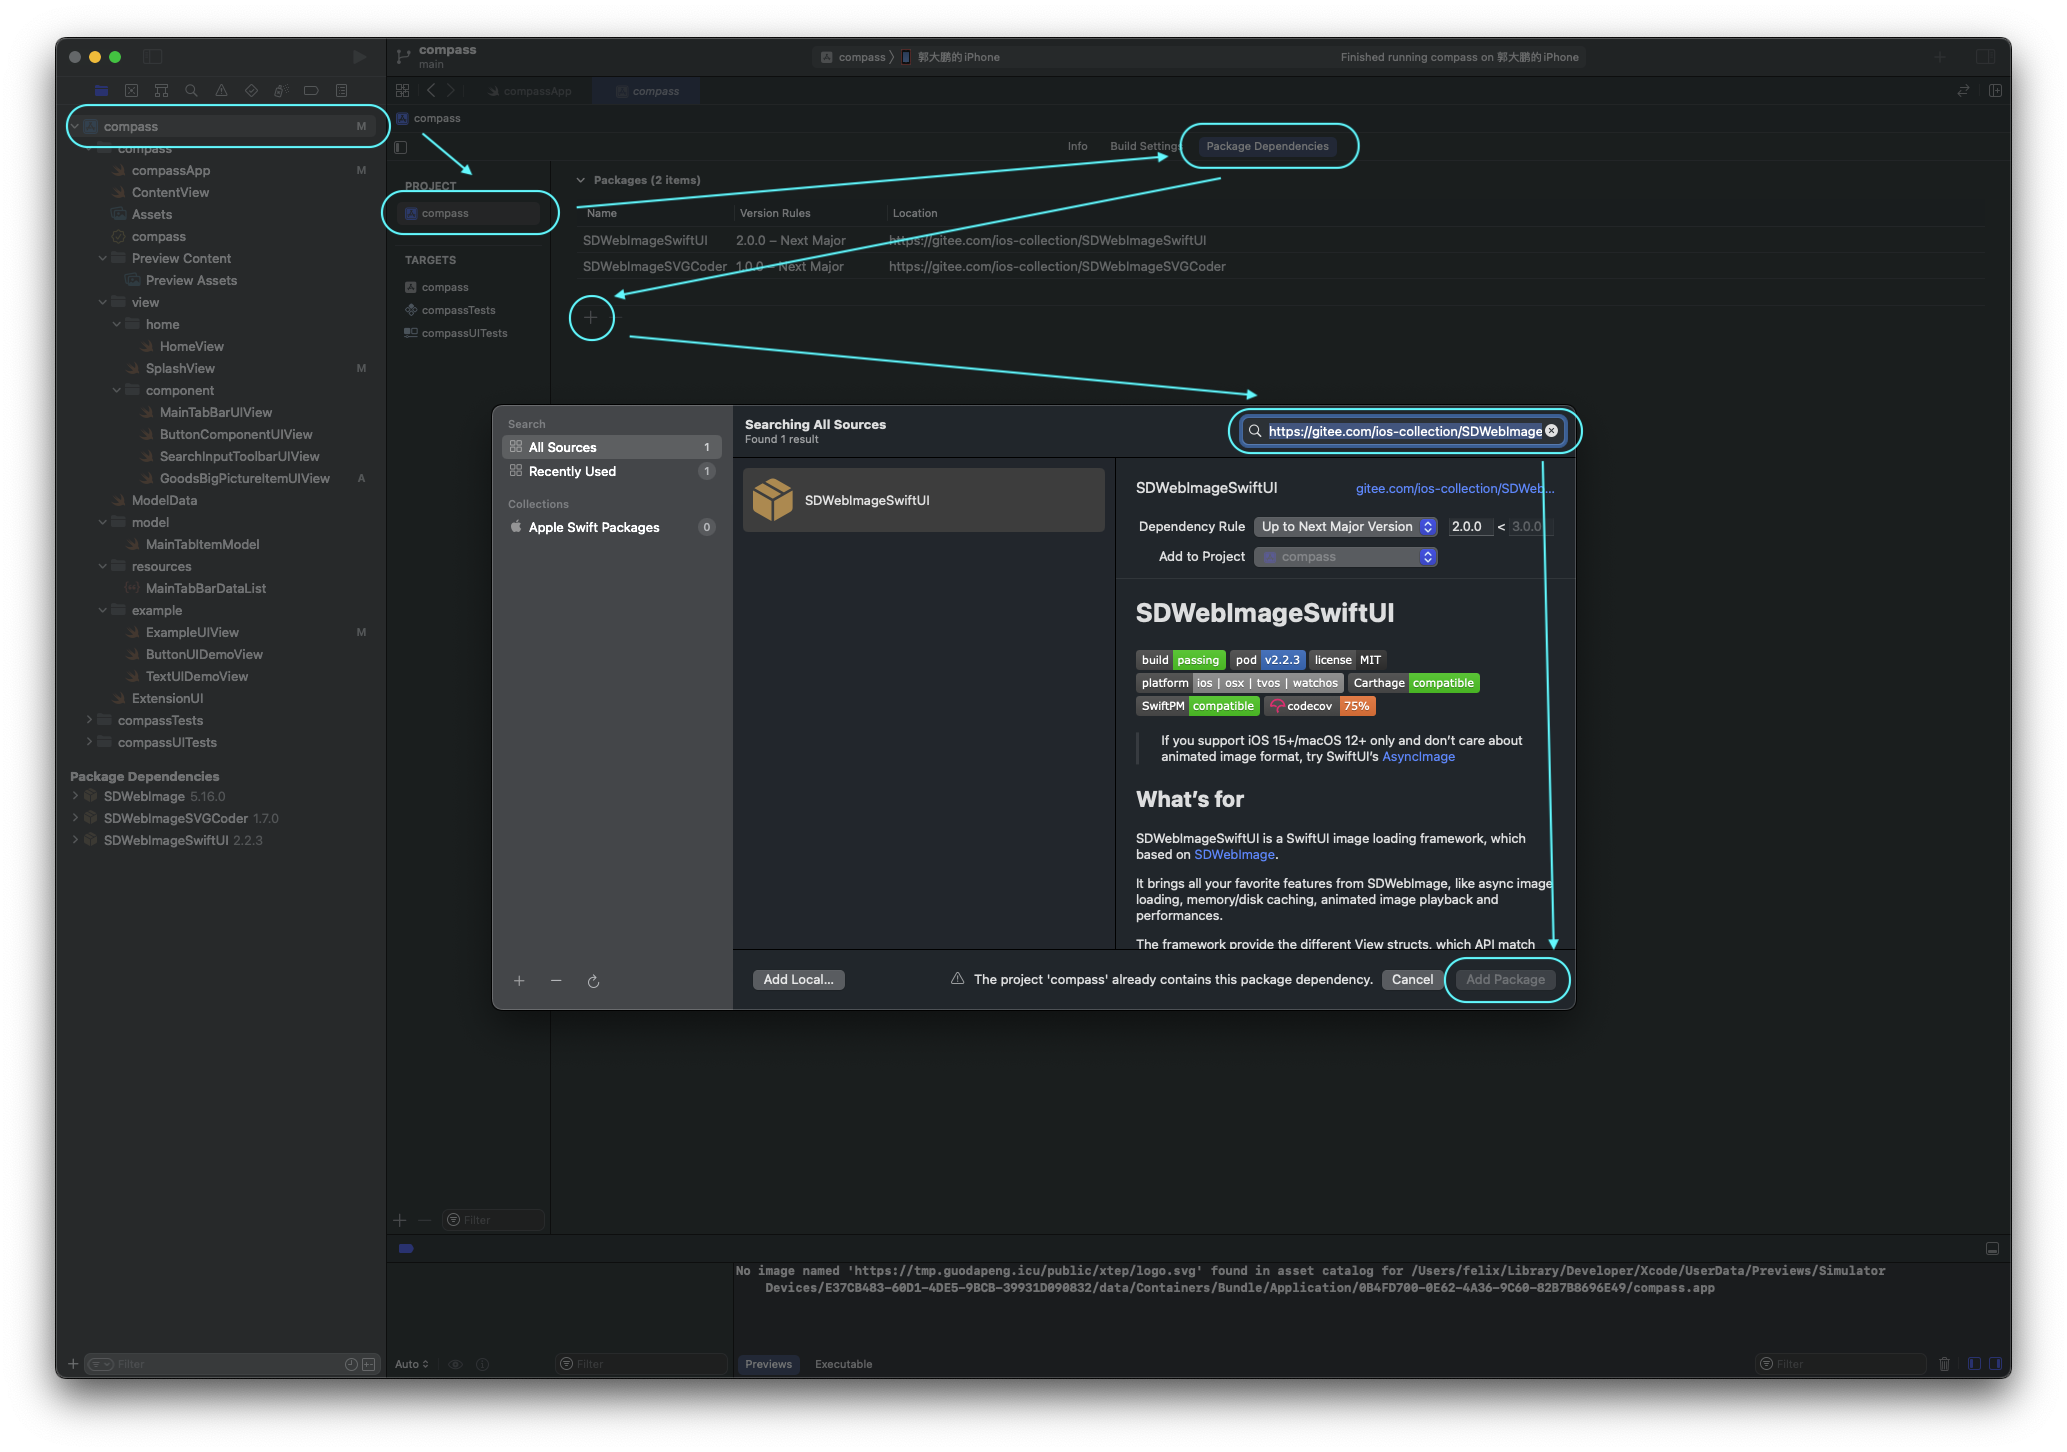The height and width of the screenshot is (1452, 2067).
Task: Toggle the inspector panel visibility
Action: click(1985, 57)
